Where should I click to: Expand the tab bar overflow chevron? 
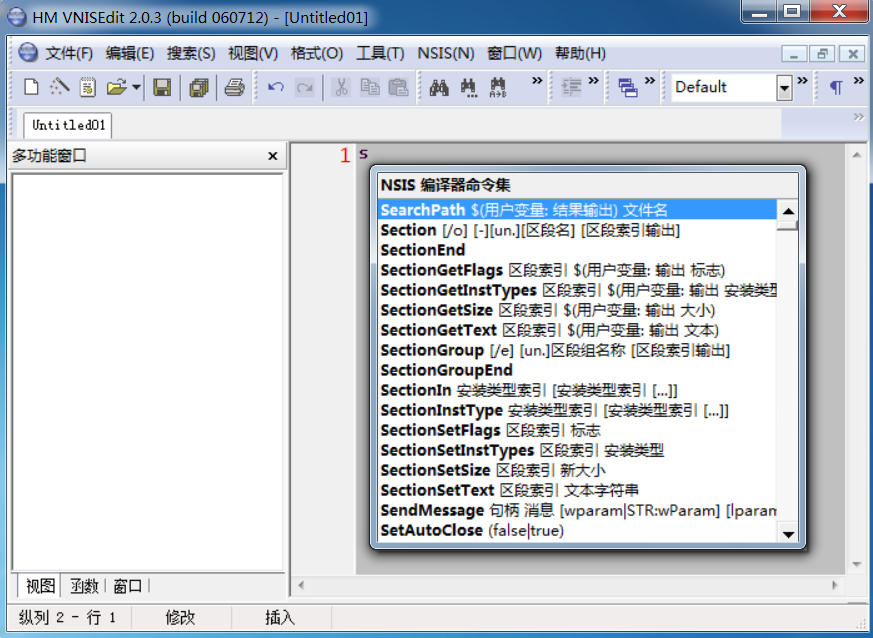pos(859,117)
